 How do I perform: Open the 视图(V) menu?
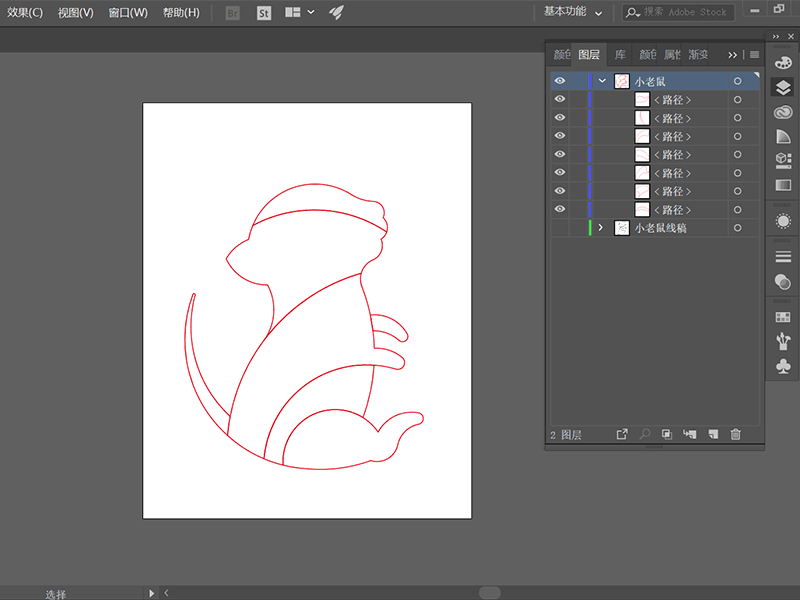(x=76, y=13)
